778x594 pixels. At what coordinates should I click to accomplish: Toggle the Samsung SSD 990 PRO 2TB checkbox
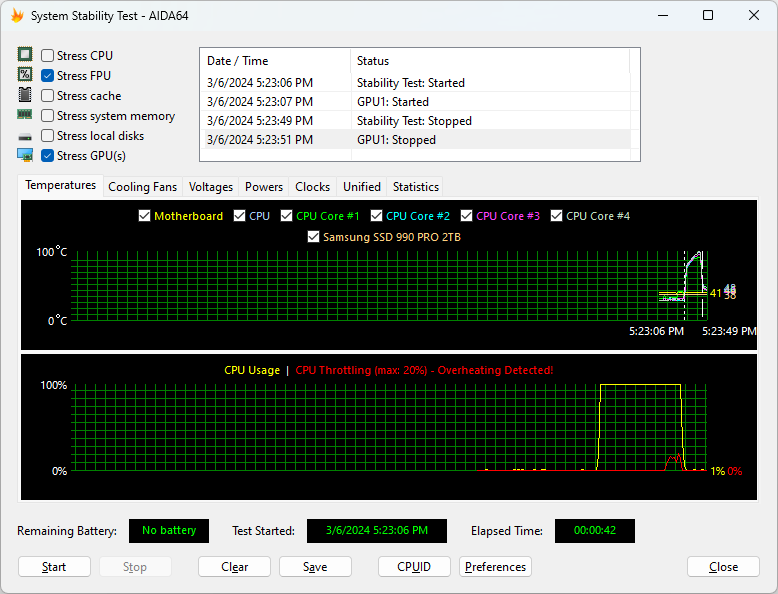[x=314, y=237]
